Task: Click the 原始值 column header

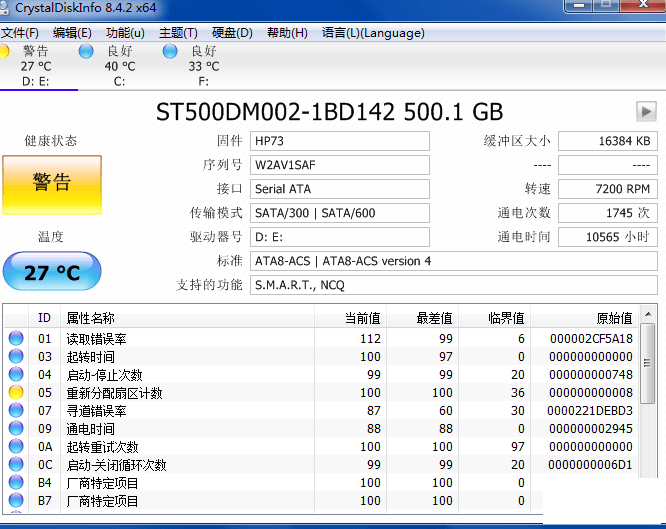Action: [x=584, y=318]
